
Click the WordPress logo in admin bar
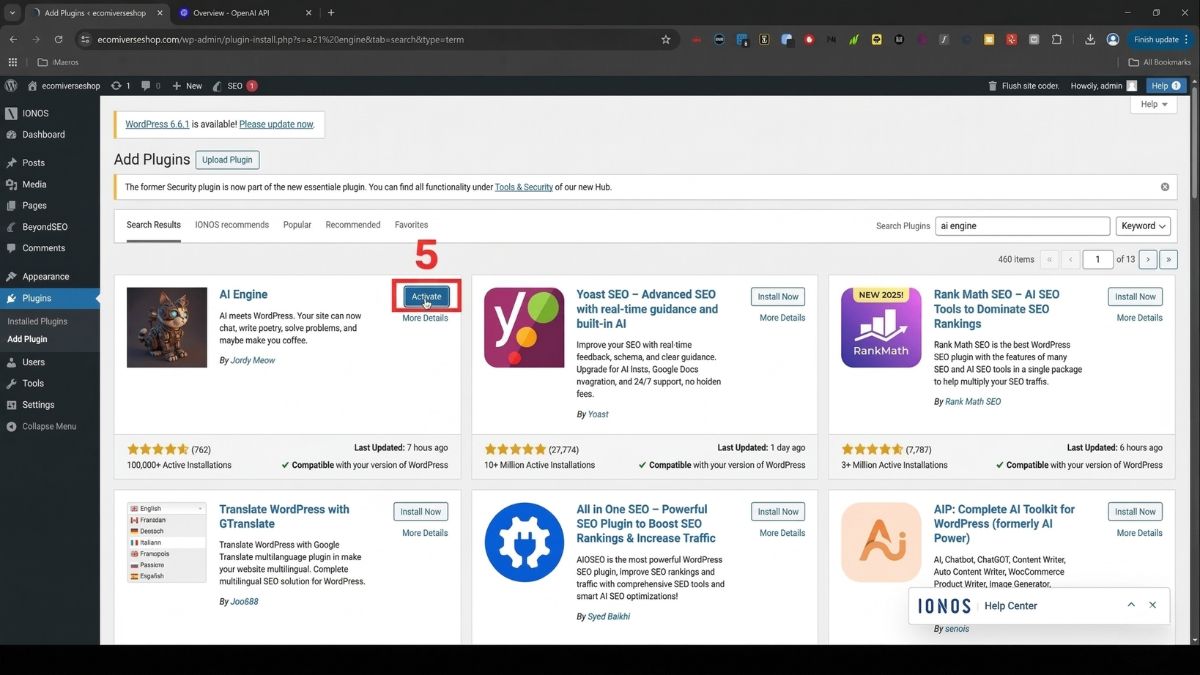11,86
